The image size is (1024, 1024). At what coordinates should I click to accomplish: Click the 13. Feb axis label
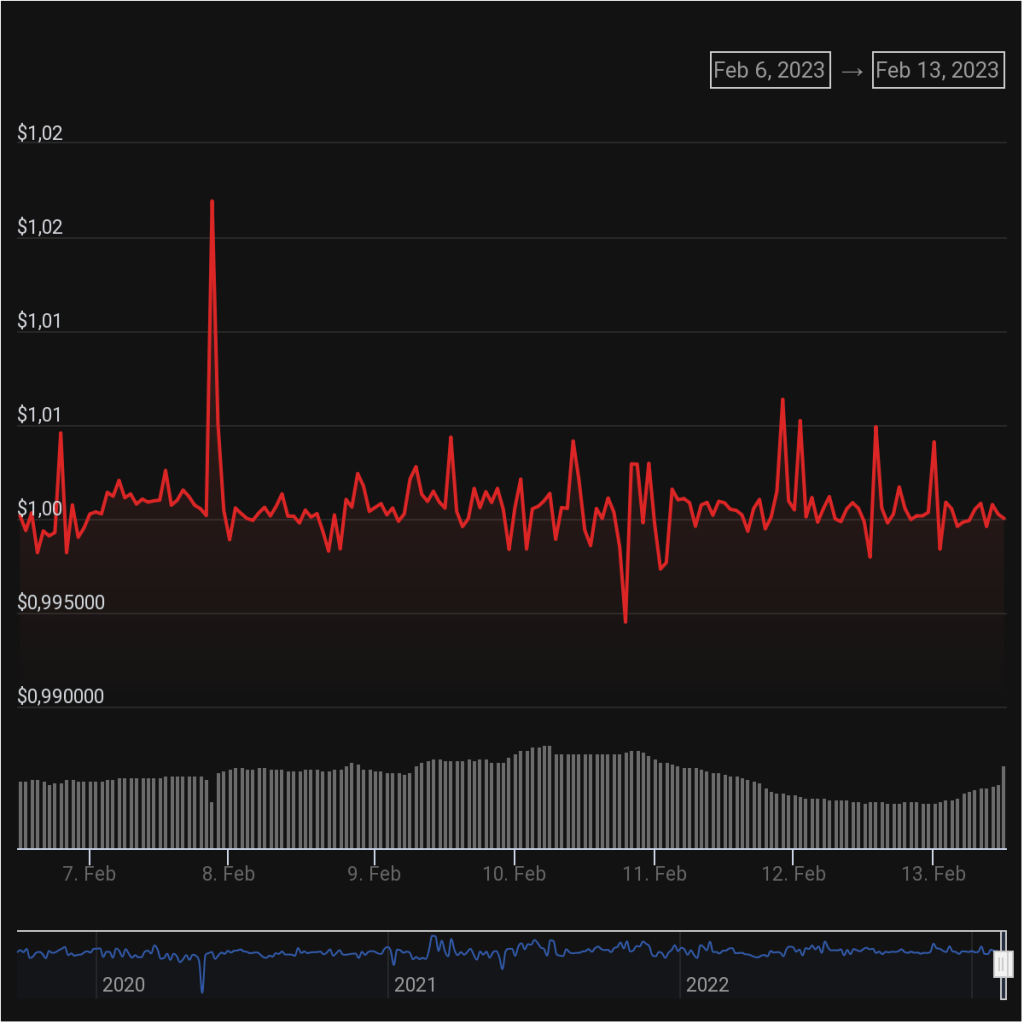click(x=933, y=874)
